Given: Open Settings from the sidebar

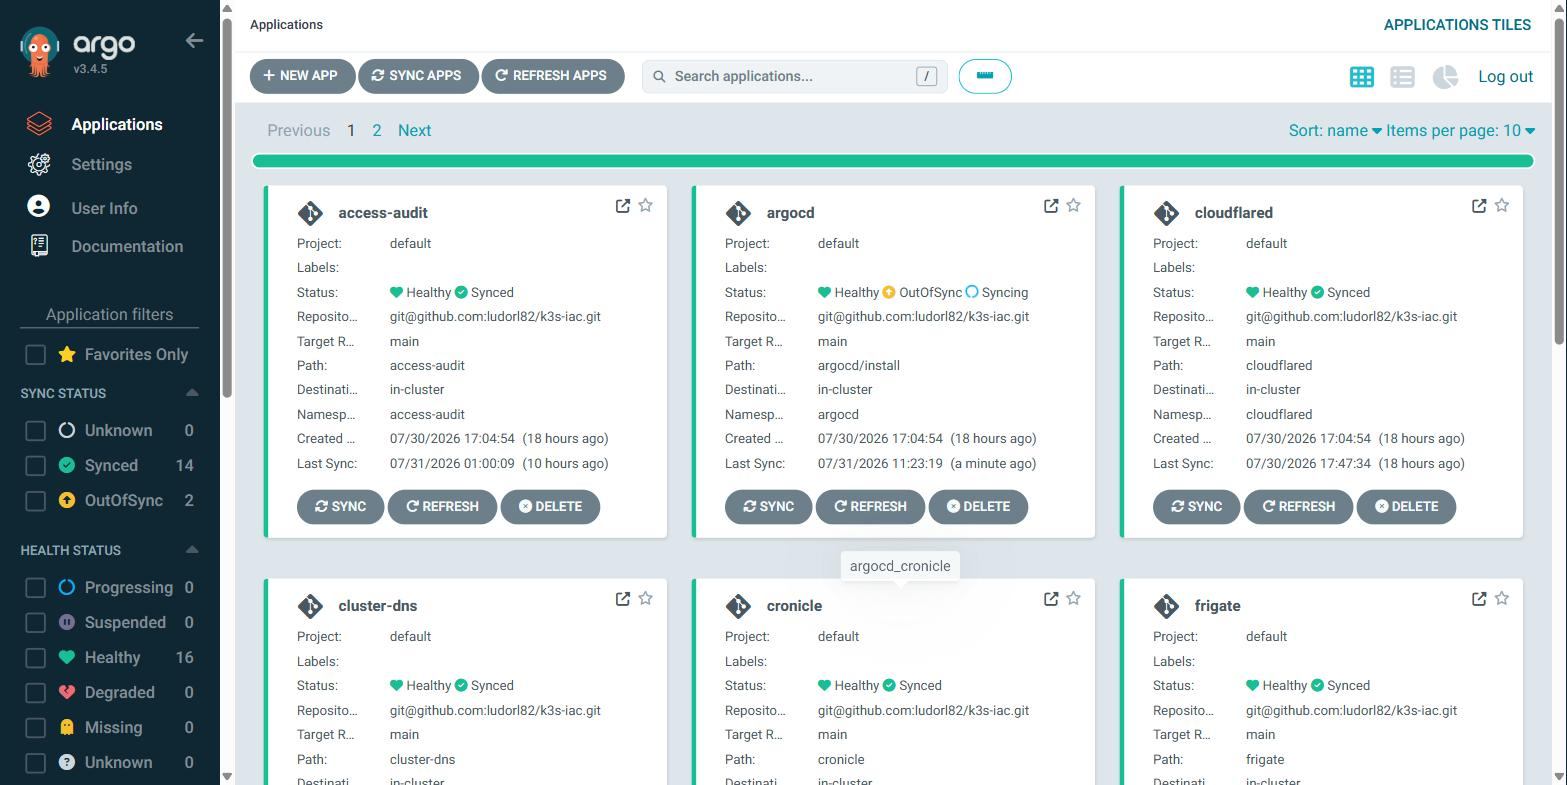Looking at the screenshot, I should coord(101,164).
